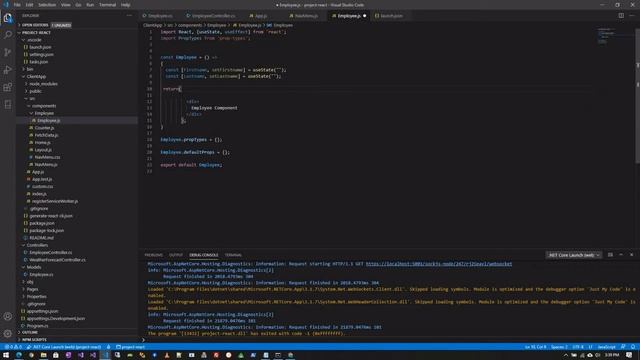Screen dimensions: 640x360
Task: Click the JavaScript language mode indicator
Action: pos(606,347)
